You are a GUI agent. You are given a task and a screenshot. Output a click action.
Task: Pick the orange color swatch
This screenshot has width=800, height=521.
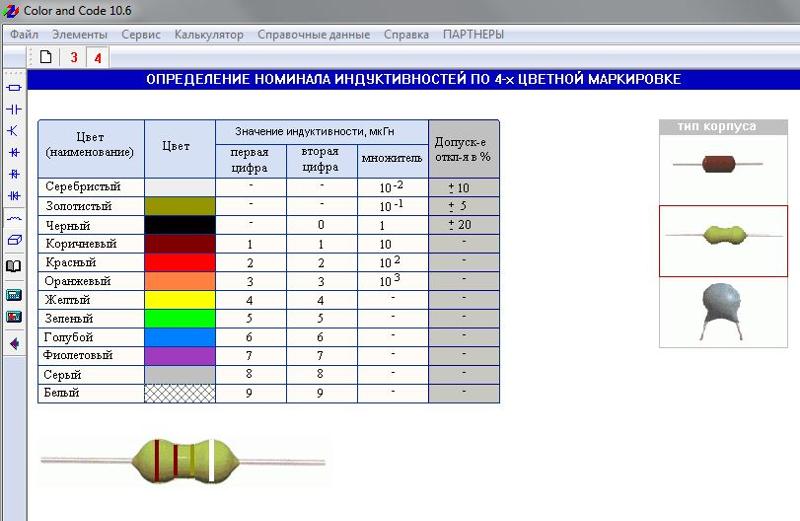180,281
